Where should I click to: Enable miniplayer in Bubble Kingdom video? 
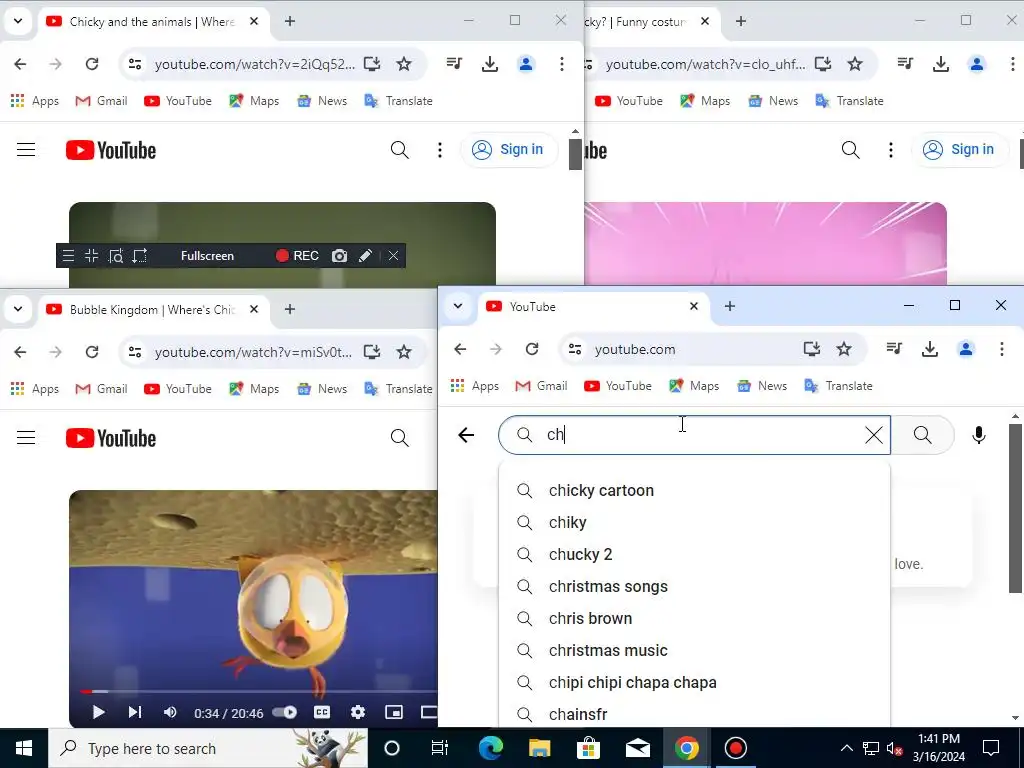point(394,712)
